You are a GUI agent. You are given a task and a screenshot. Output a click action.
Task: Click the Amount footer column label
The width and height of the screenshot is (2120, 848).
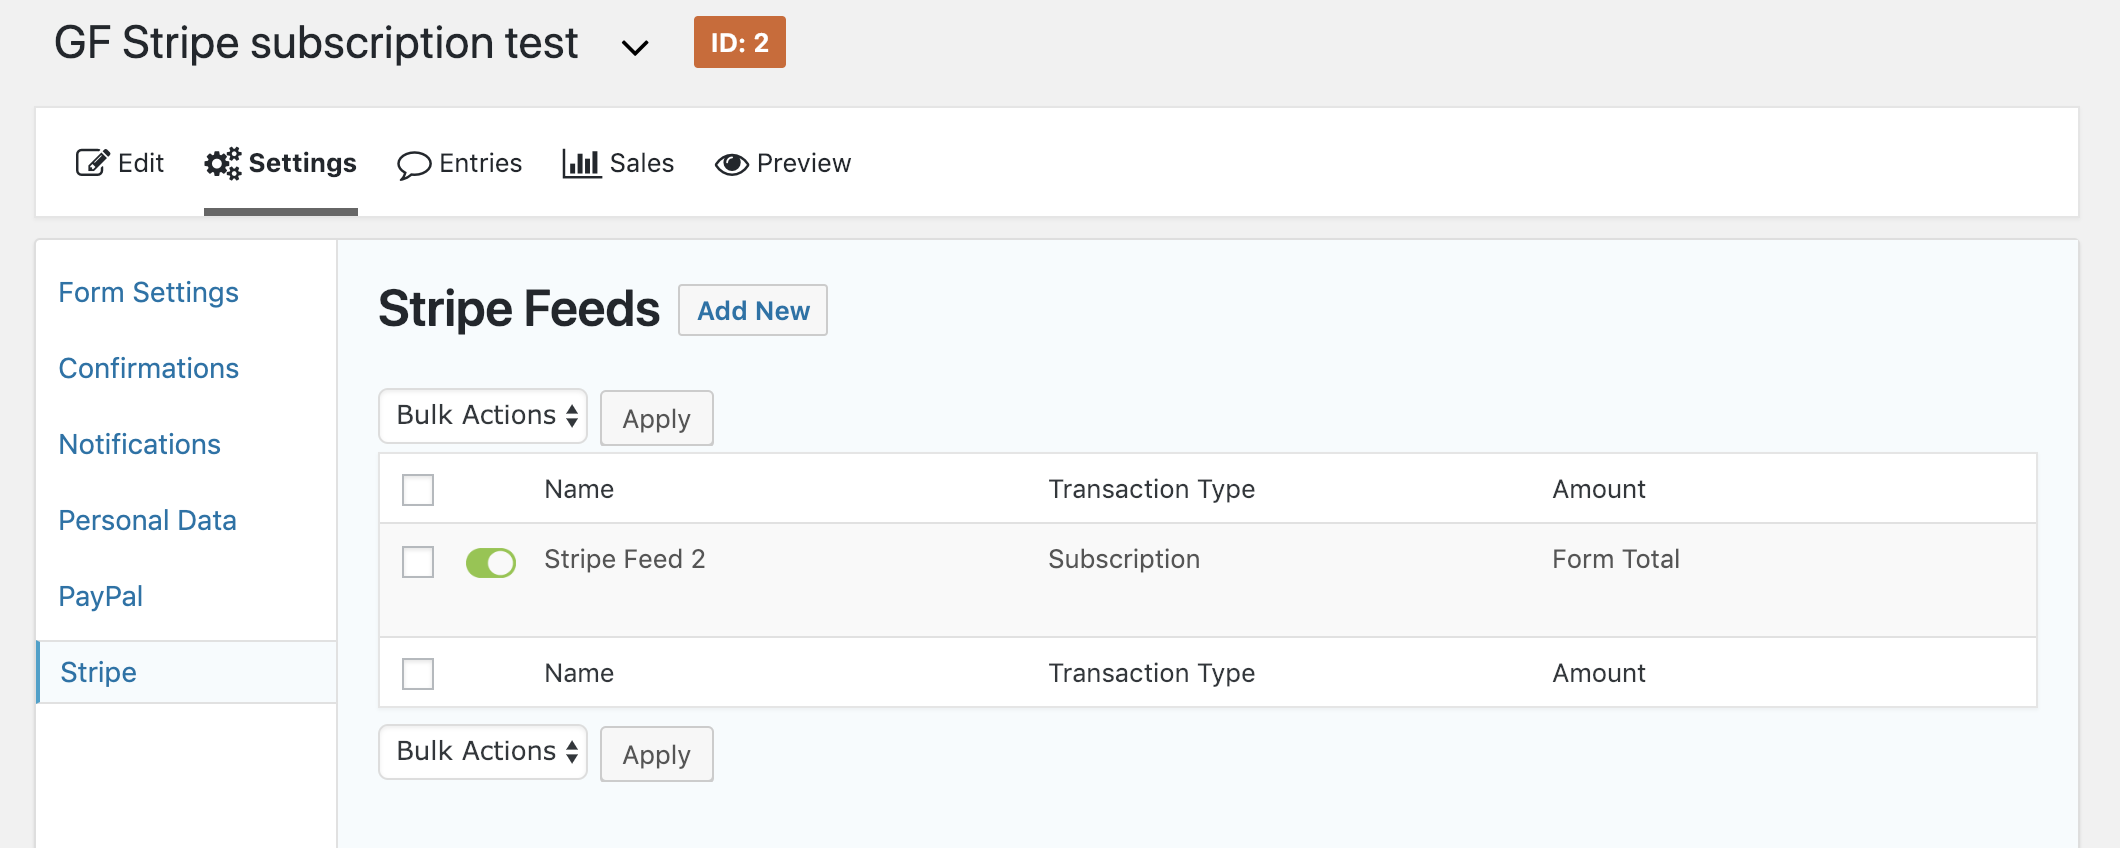pyautogui.click(x=1599, y=673)
